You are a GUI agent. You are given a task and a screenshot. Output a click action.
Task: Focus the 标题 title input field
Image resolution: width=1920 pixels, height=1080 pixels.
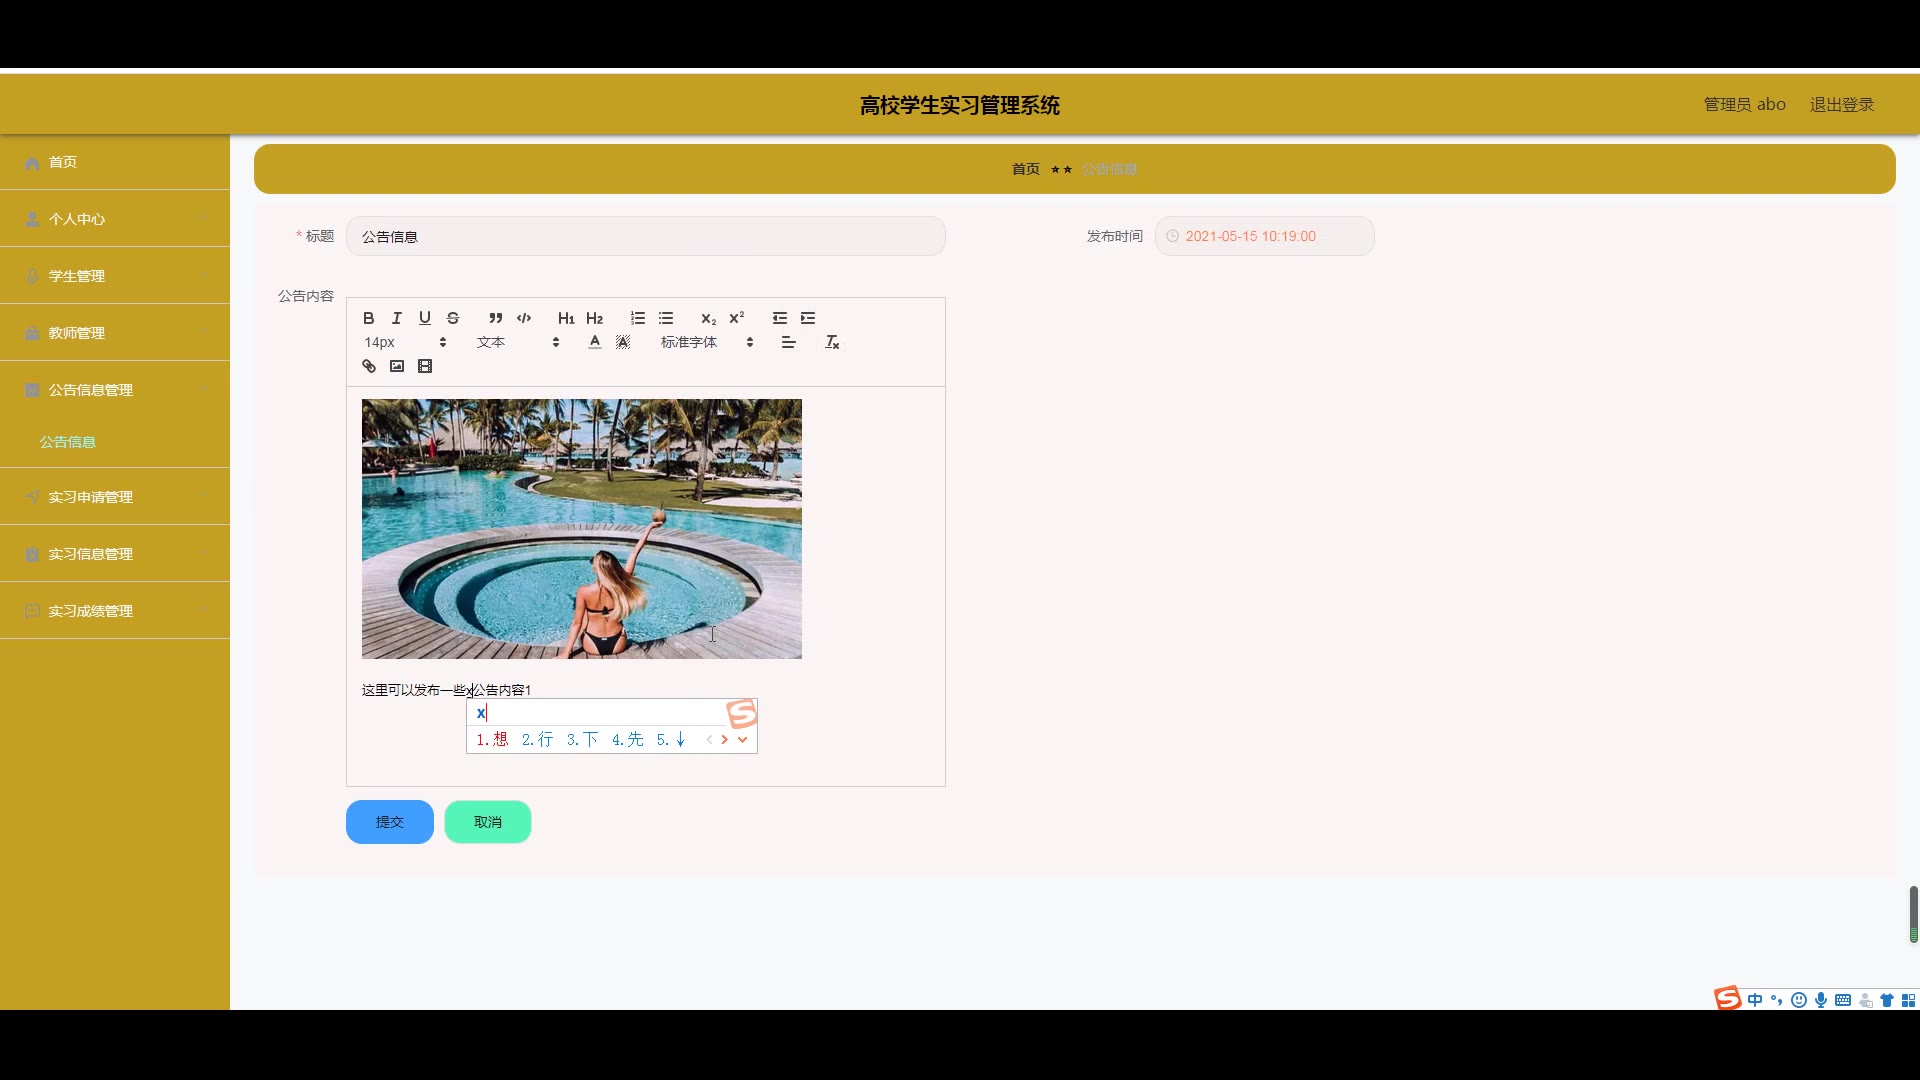(646, 236)
